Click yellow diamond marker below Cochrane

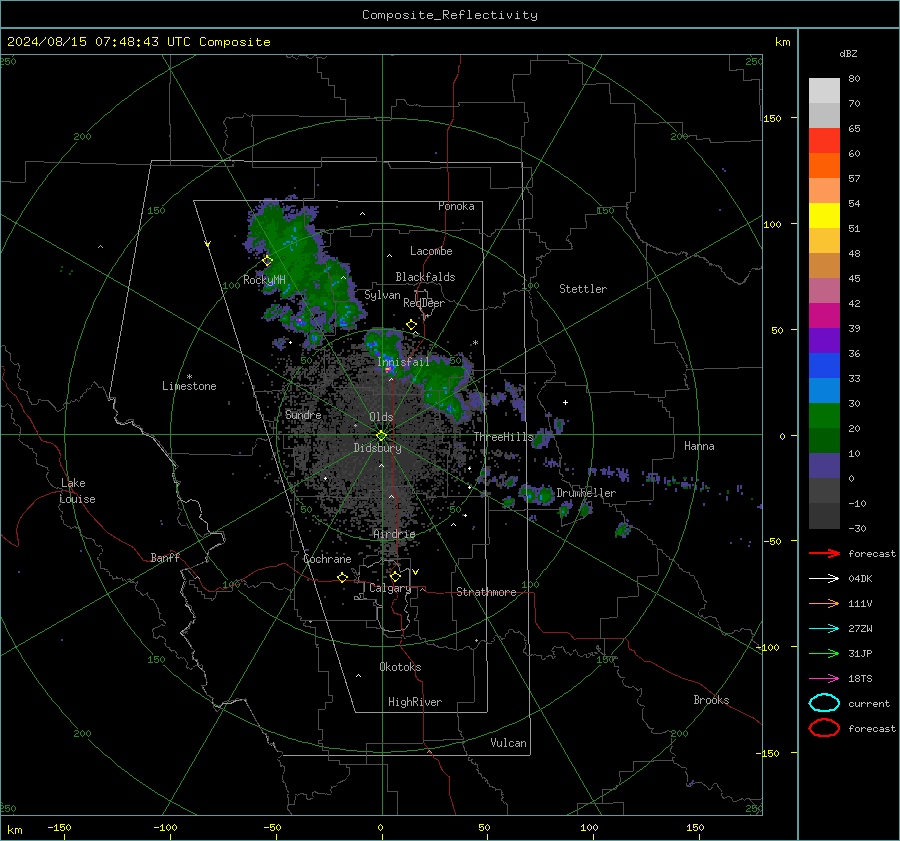point(343,578)
